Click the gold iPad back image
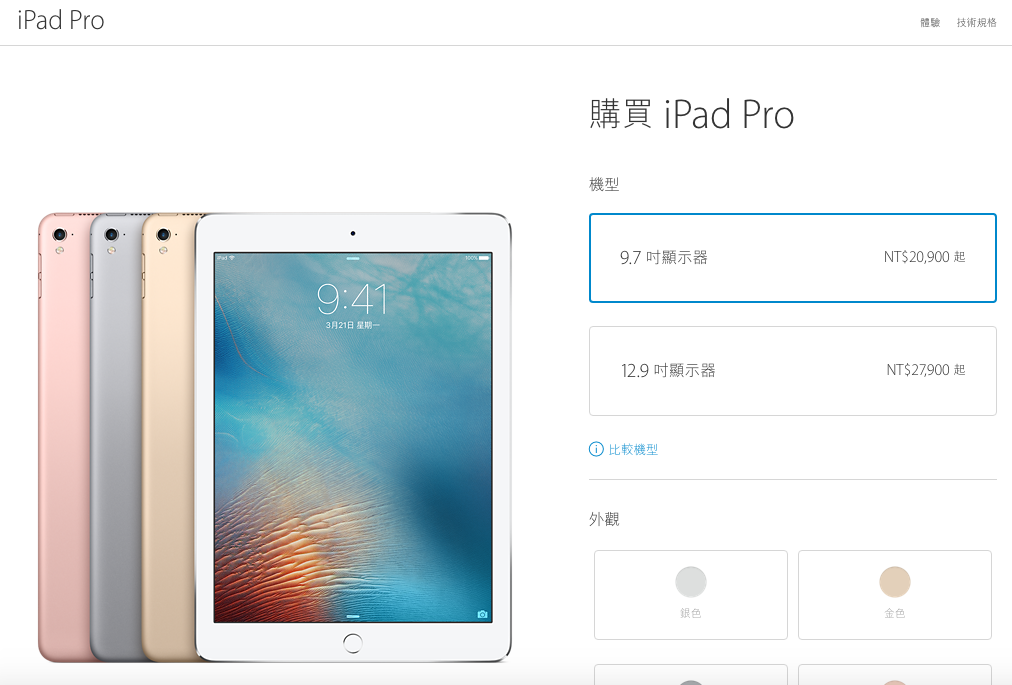The image size is (1012, 685). (169, 438)
